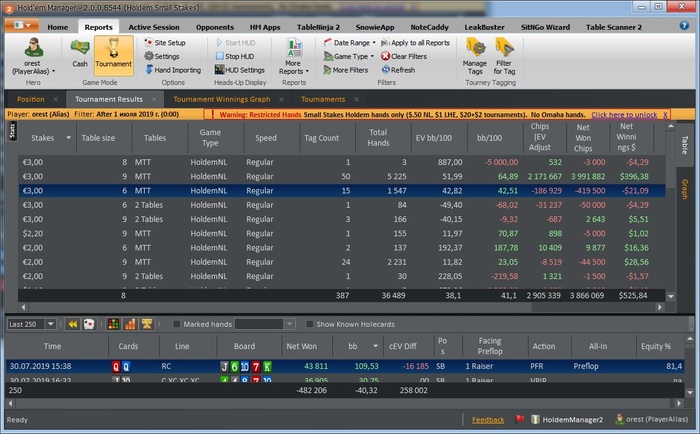
Task: Open Manage Tags
Action: [x=475, y=56]
